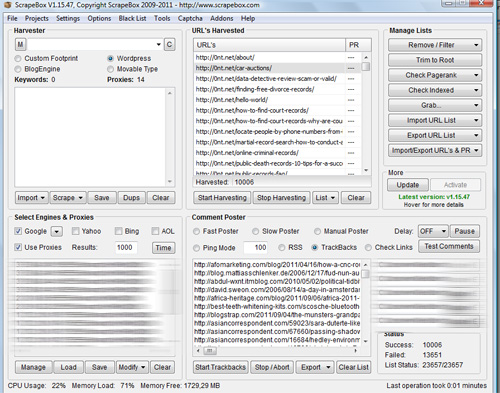
Task: Click the M button beside footprint box
Action: (20, 45)
